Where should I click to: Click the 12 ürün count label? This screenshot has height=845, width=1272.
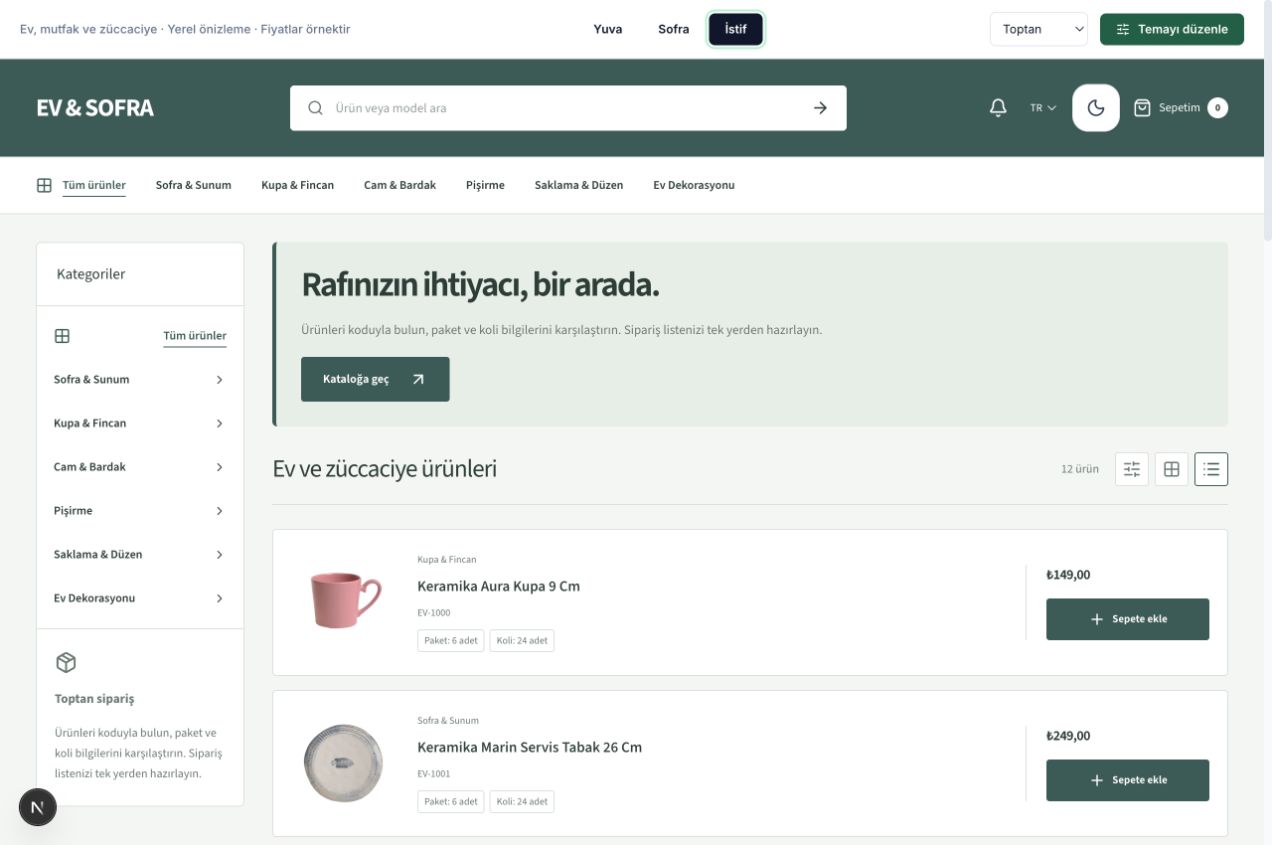(1080, 469)
